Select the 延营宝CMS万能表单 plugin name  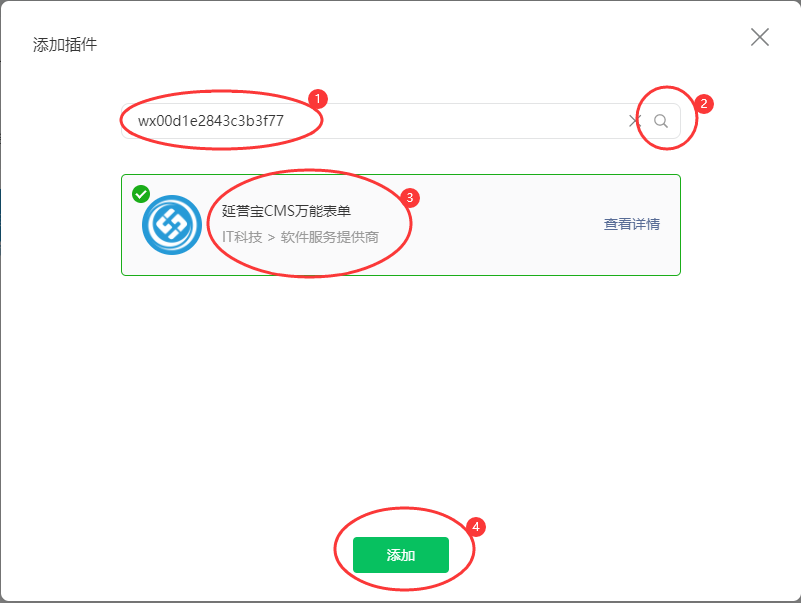286,211
